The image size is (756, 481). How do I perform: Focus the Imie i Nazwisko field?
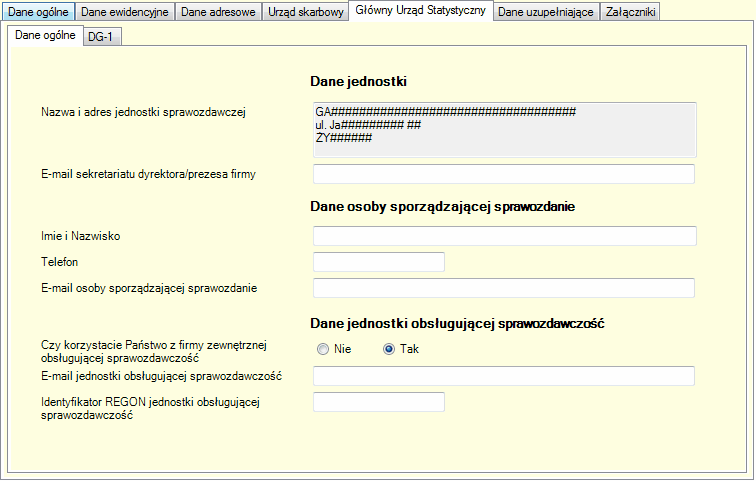(505, 236)
